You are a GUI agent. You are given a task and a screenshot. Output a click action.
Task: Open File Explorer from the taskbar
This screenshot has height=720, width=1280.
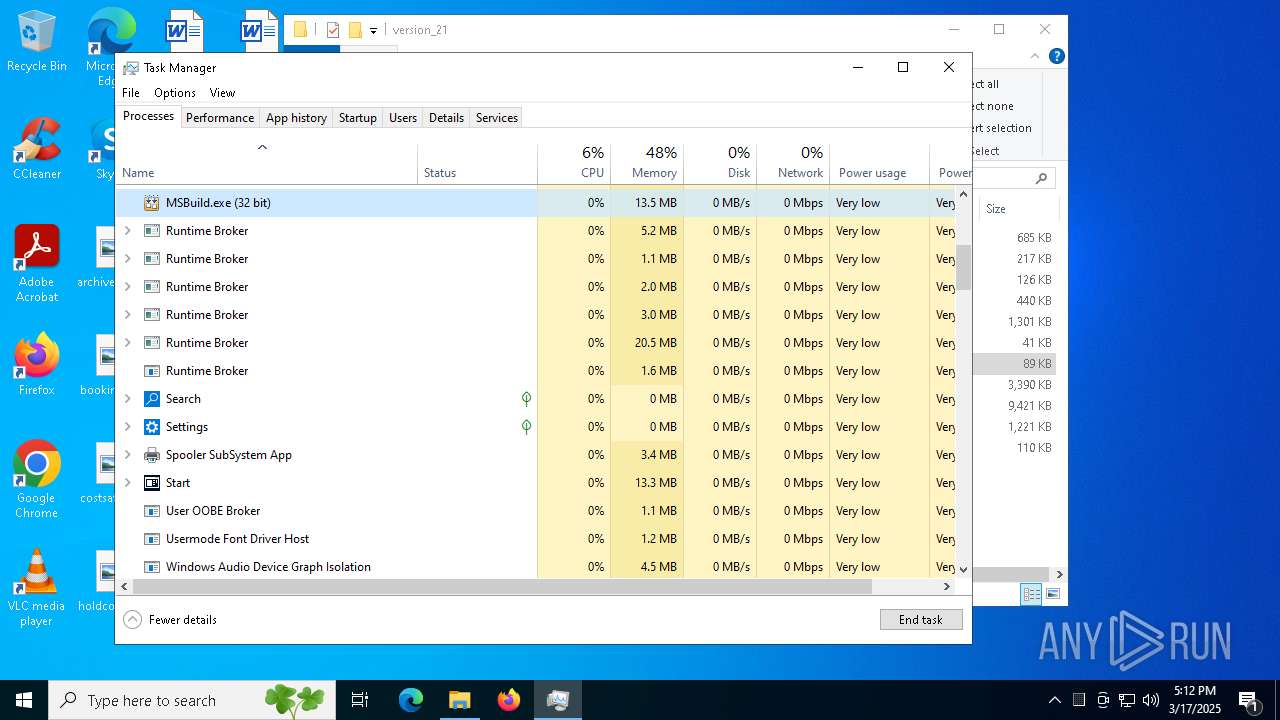459,700
